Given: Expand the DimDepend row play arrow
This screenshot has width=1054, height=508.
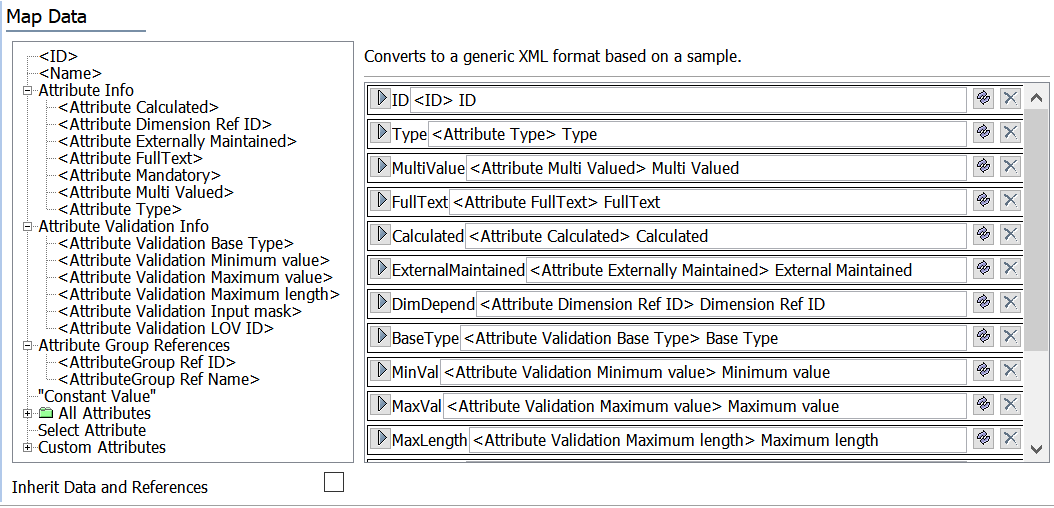Looking at the screenshot, I should pyautogui.click(x=381, y=303).
